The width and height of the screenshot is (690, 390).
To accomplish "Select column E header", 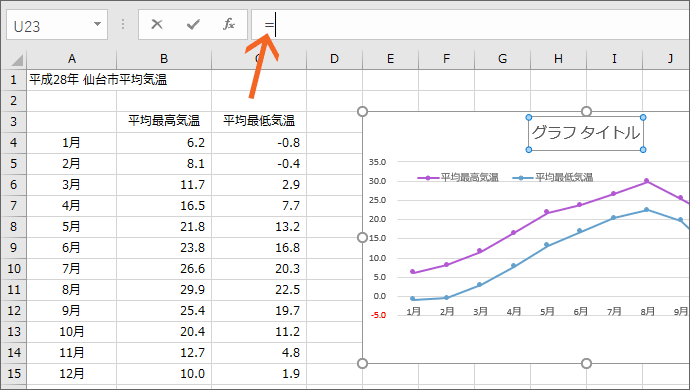I will pyautogui.click(x=390, y=59).
